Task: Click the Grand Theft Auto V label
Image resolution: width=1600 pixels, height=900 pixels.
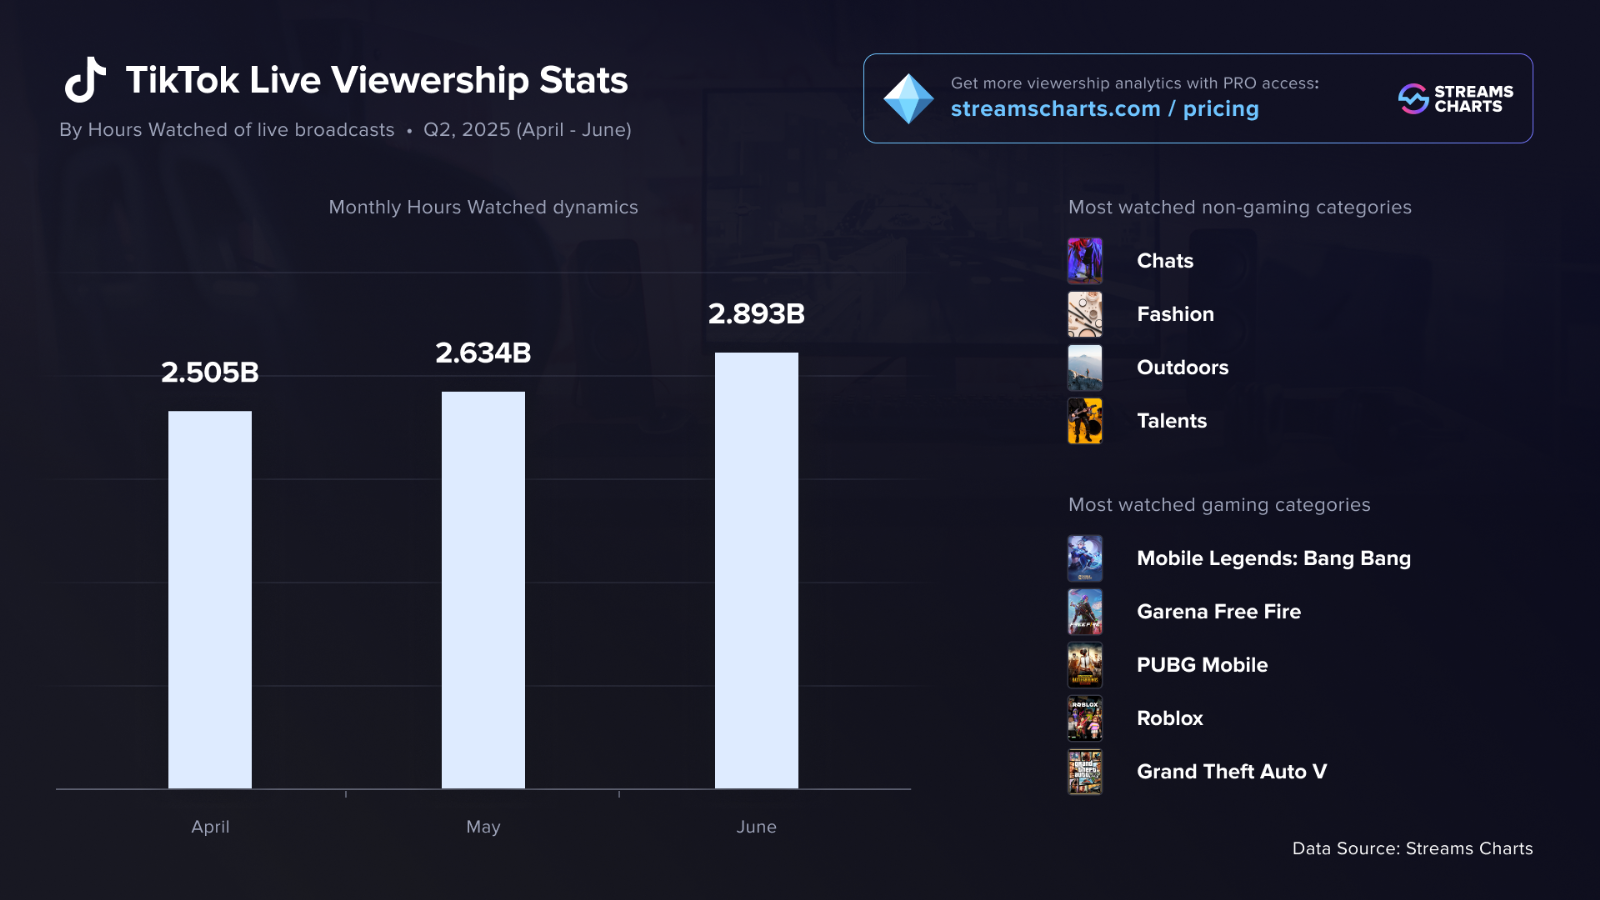Action: 1232,772
